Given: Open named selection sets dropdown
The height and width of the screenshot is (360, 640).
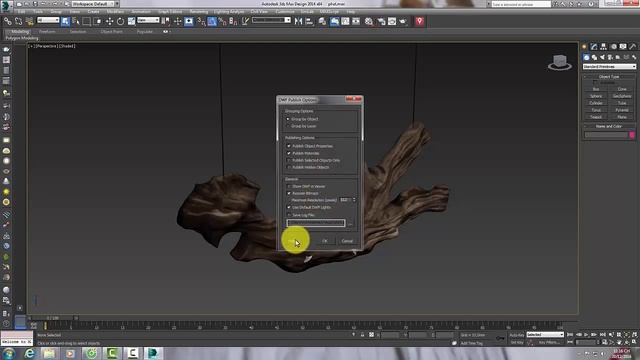Looking at the screenshot, I should pyautogui.click(x=271, y=20).
